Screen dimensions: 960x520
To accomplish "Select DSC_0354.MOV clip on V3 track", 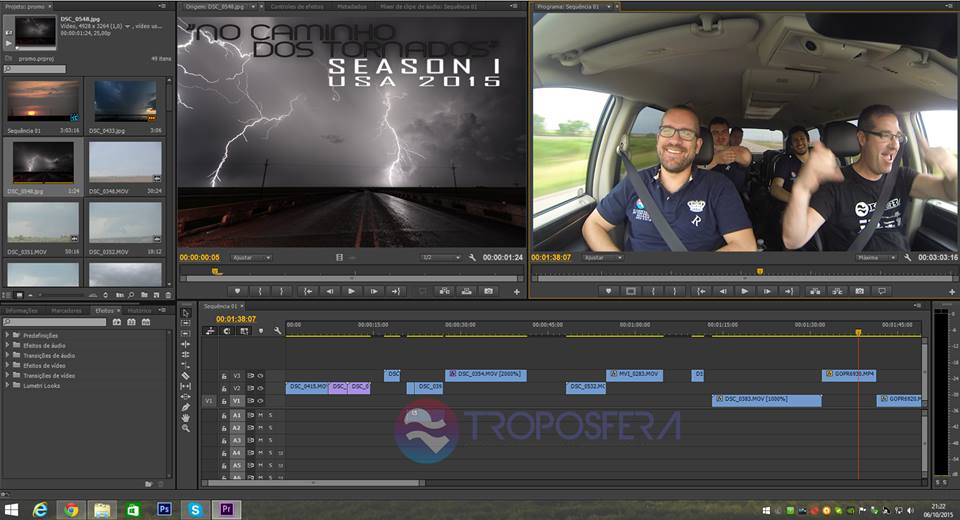I will (486, 375).
